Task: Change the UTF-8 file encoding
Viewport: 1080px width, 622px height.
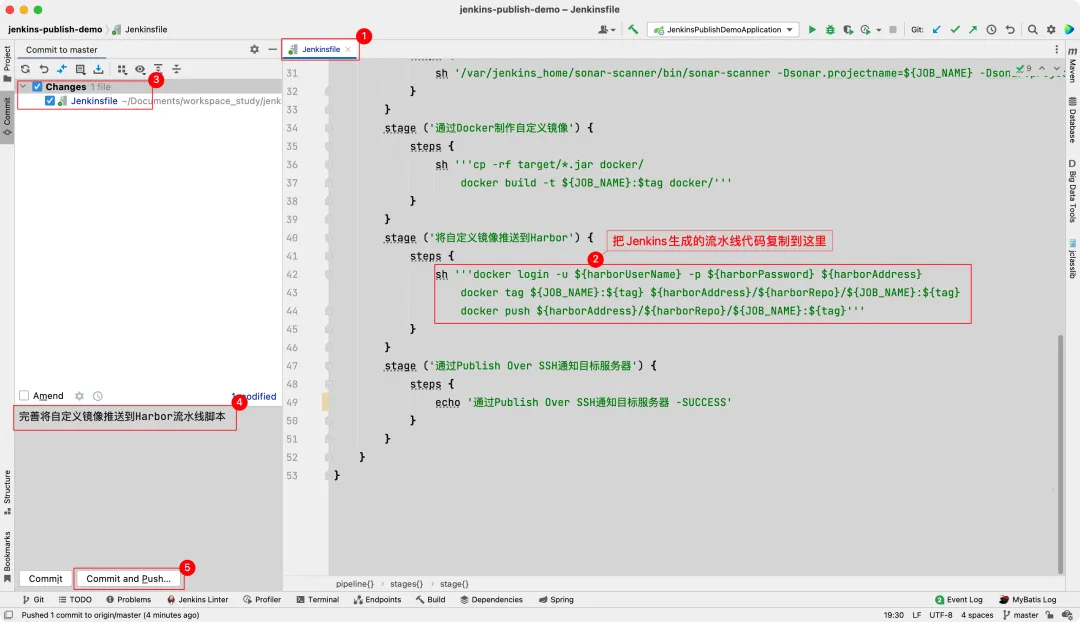Action: click(x=940, y=615)
